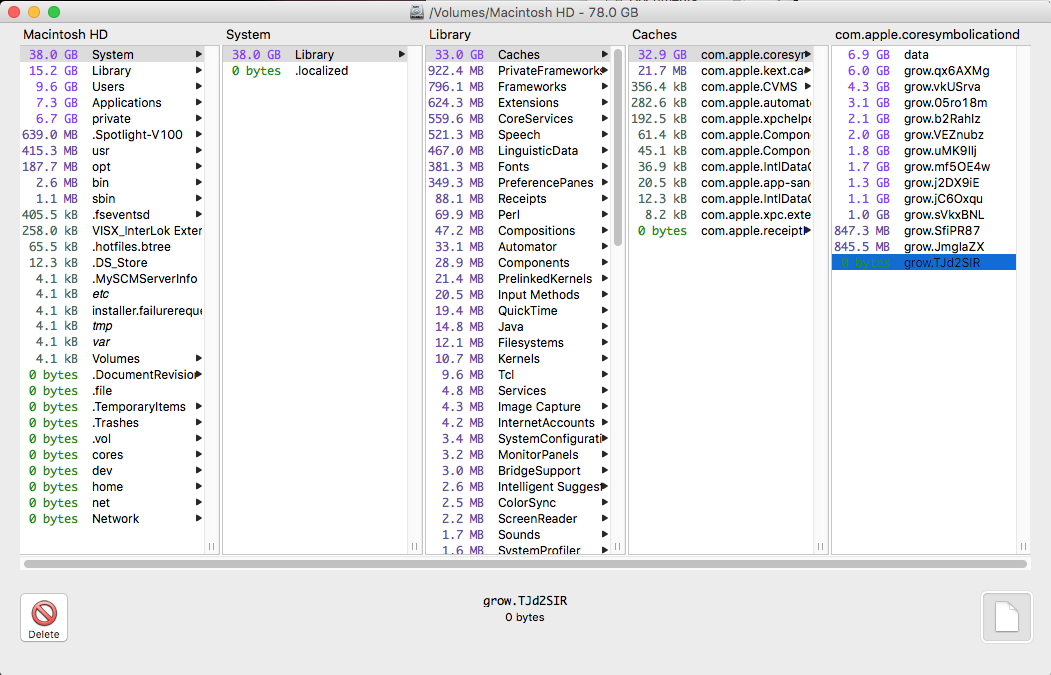Expand the Users folder arrow
Viewport: 1051px width, 675px height.
coord(198,86)
